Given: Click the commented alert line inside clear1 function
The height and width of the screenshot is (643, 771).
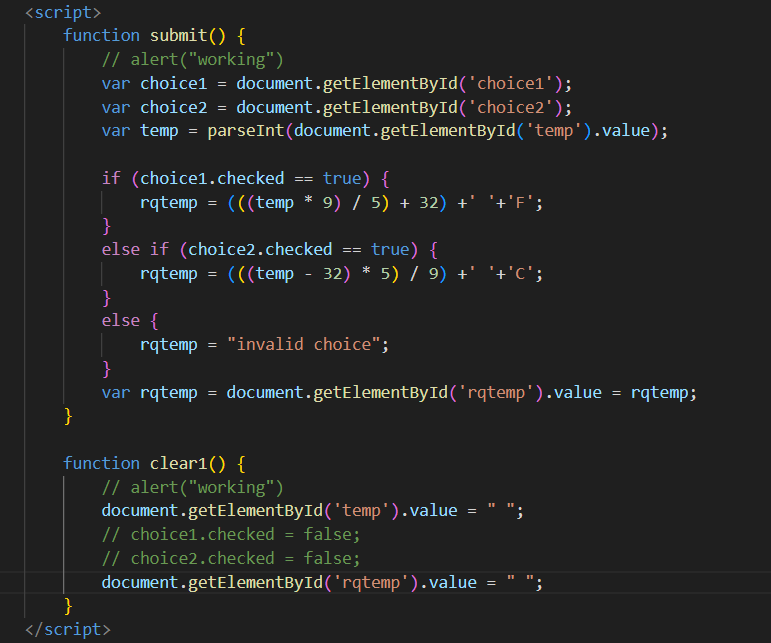Looking at the screenshot, I should (x=193, y=487).
